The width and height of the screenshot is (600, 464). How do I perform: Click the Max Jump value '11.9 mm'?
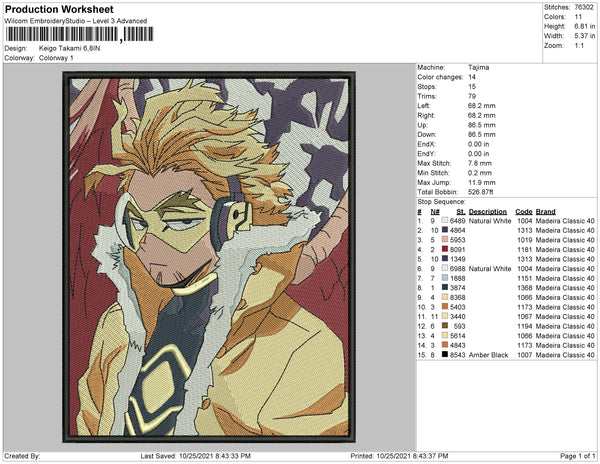[481, 182]
